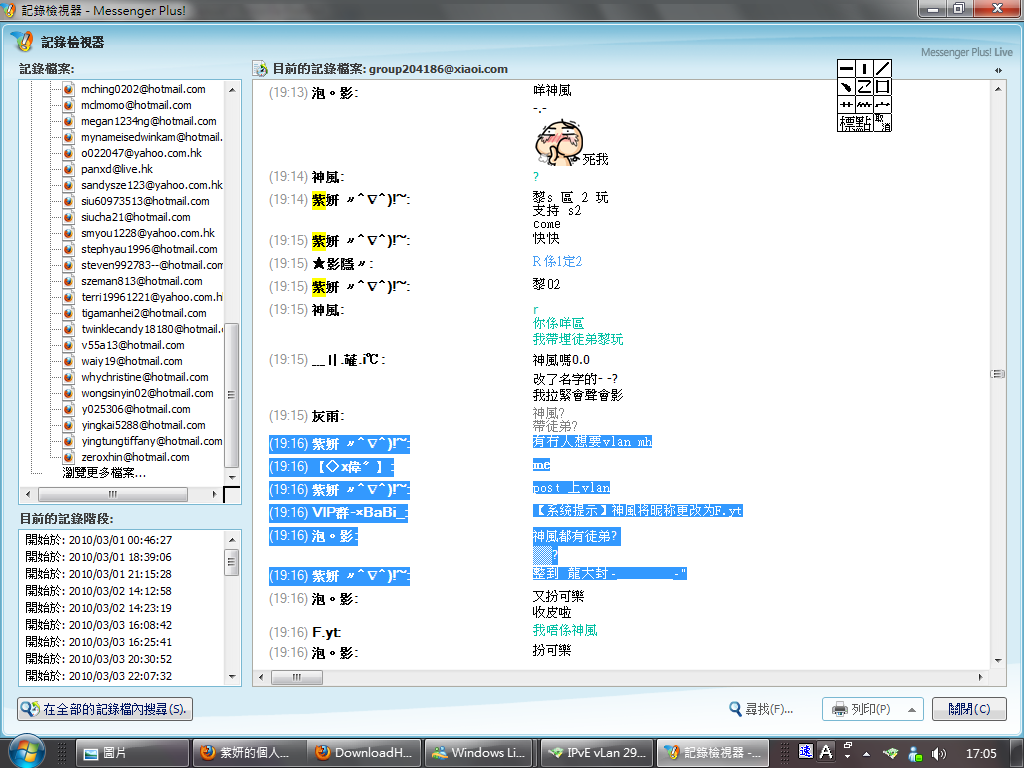Open the language bar options menu
The image size is (1024, 768).
point(847,756)
